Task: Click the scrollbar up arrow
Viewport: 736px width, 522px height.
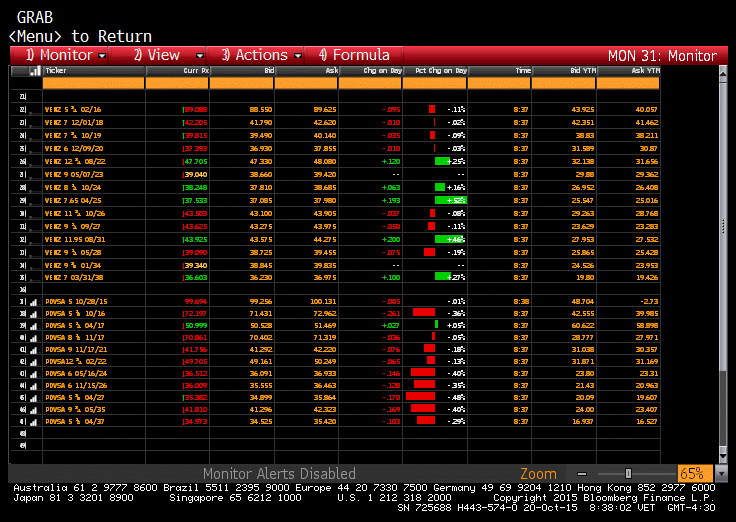Action: (723, 73)
